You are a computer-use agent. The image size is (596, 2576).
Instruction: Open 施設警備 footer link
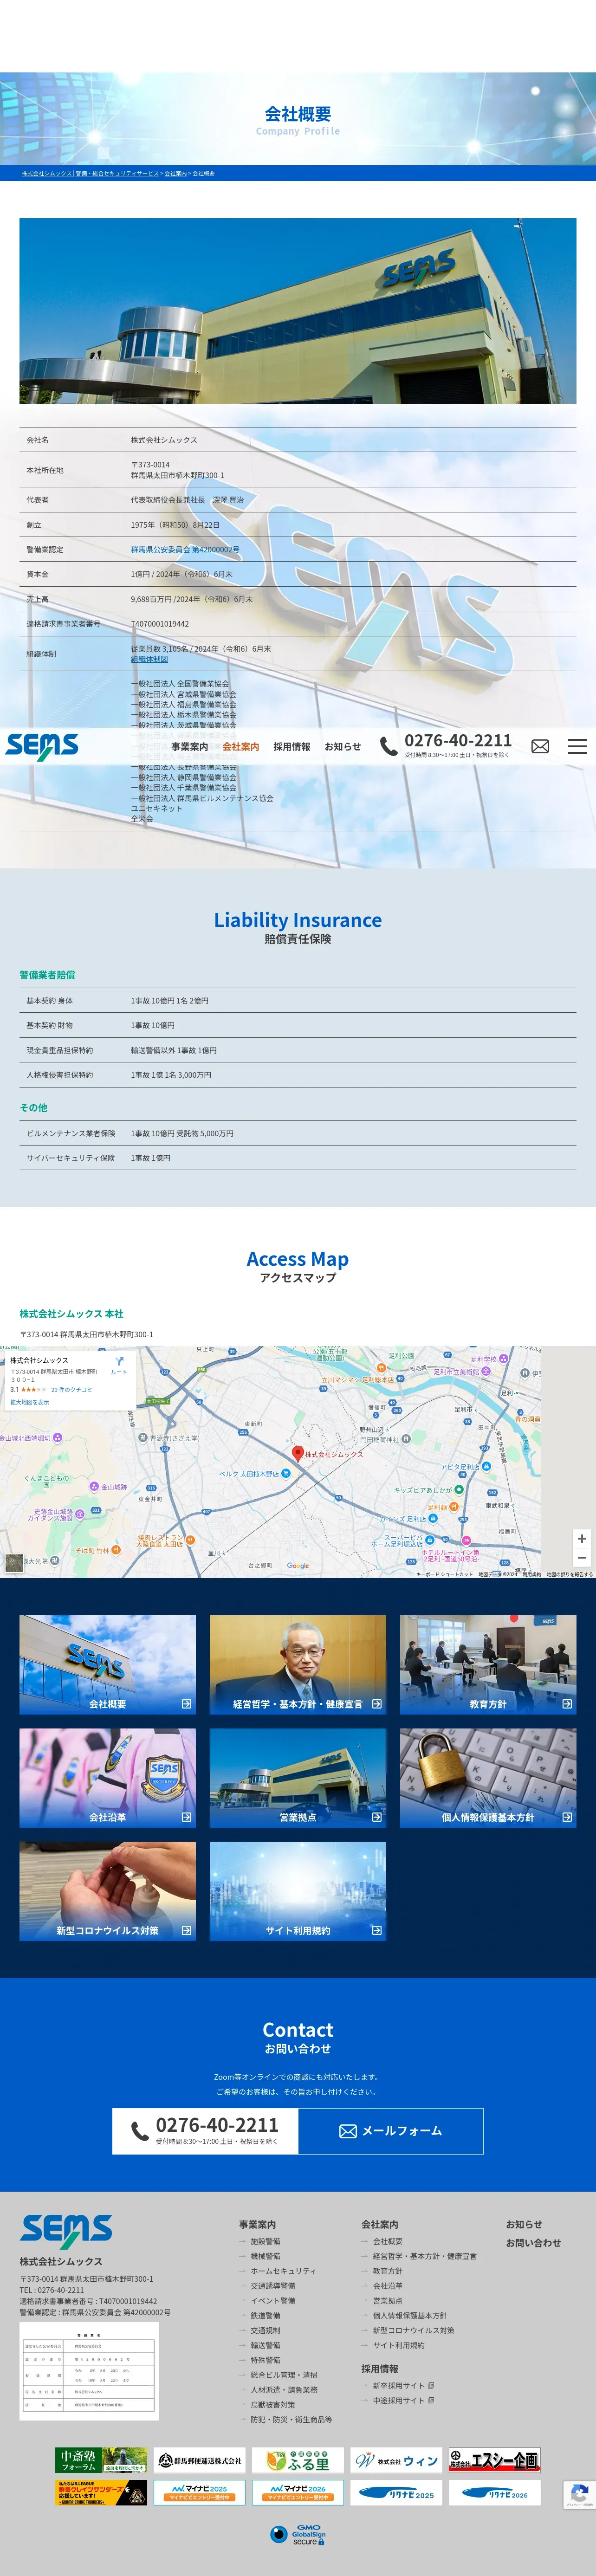tap(265, 2241)
